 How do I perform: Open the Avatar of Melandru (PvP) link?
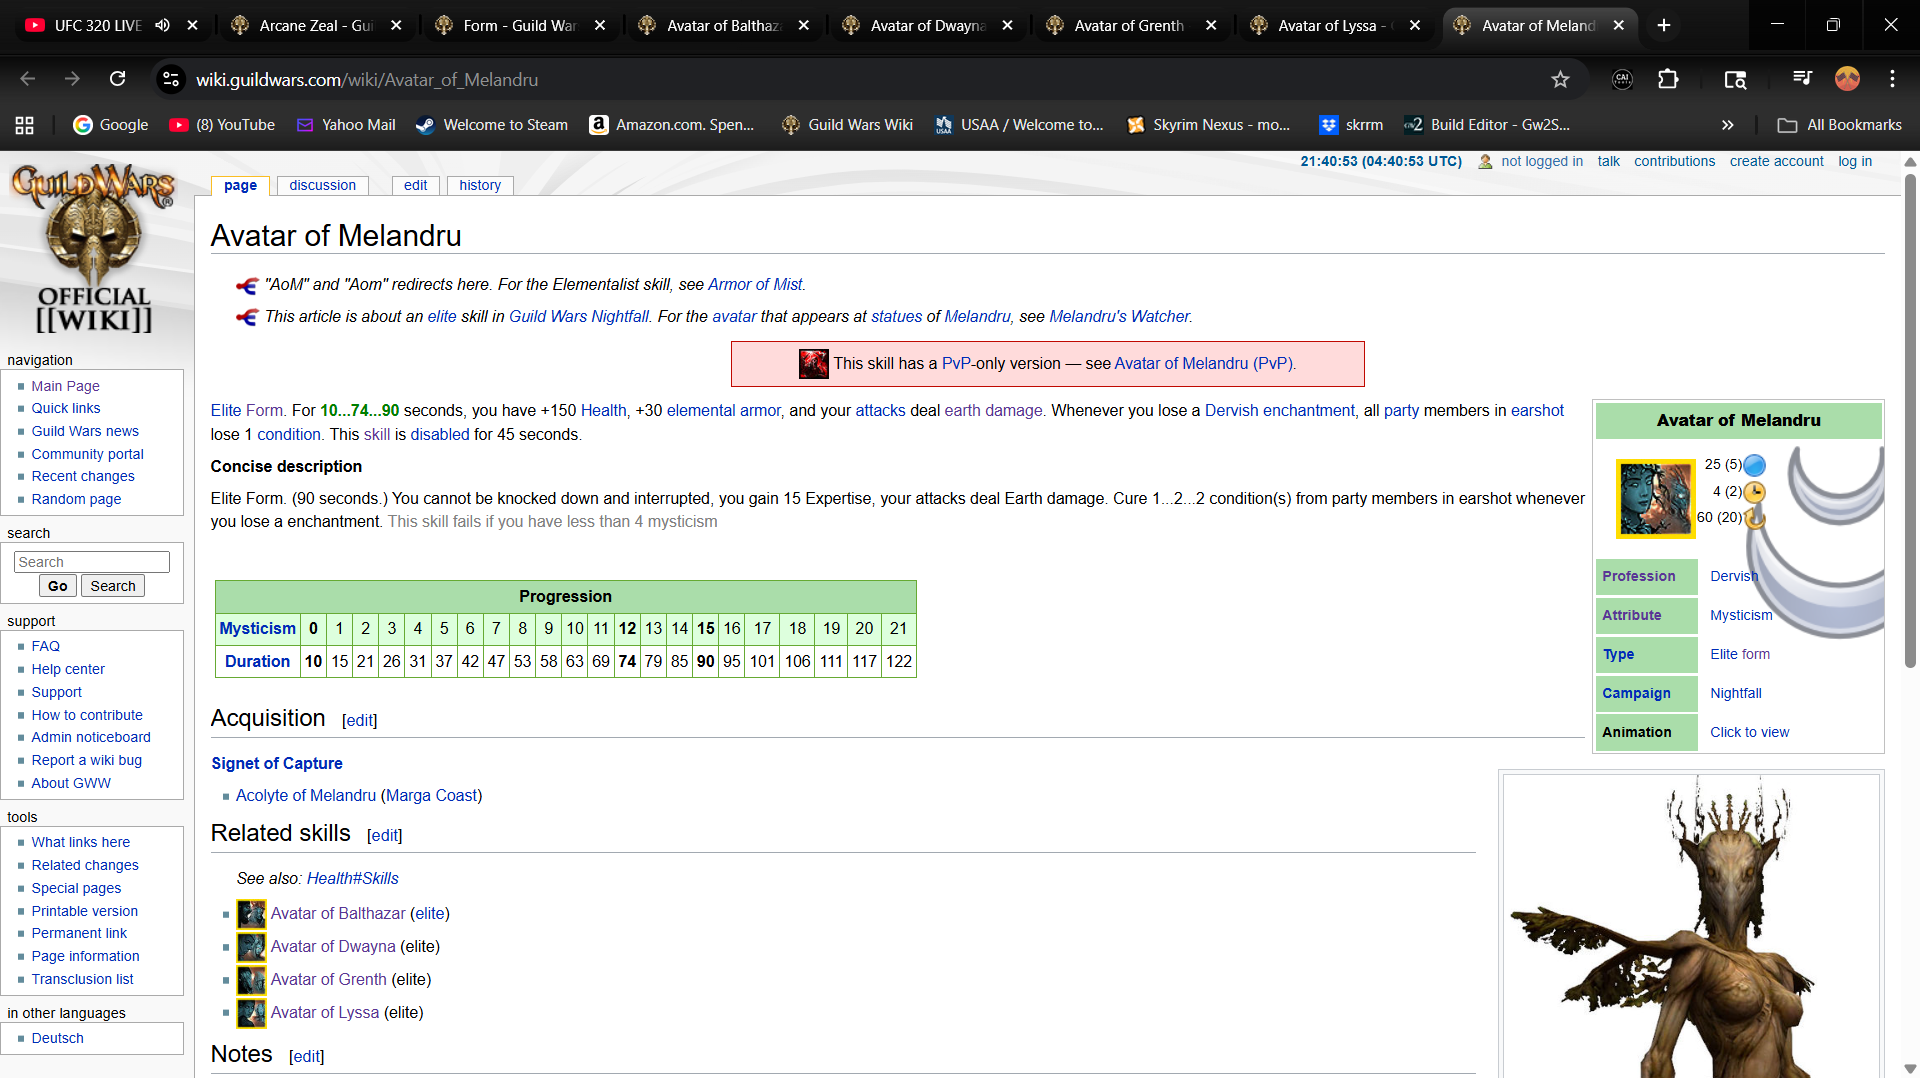pos(1203,364)
